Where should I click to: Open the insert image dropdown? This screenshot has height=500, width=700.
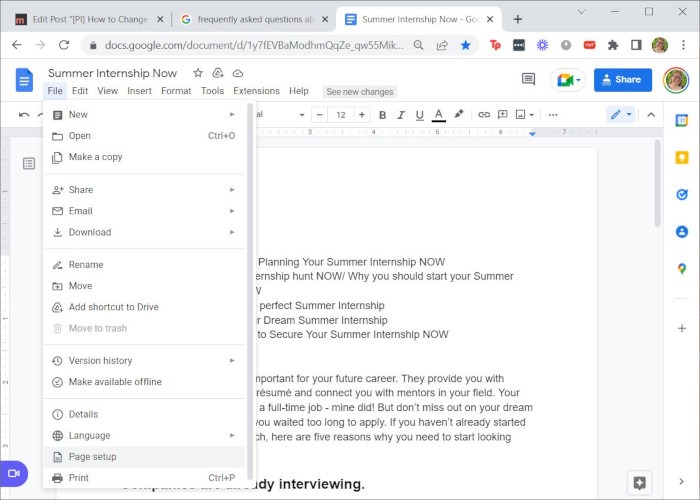[x=525, y=115]
